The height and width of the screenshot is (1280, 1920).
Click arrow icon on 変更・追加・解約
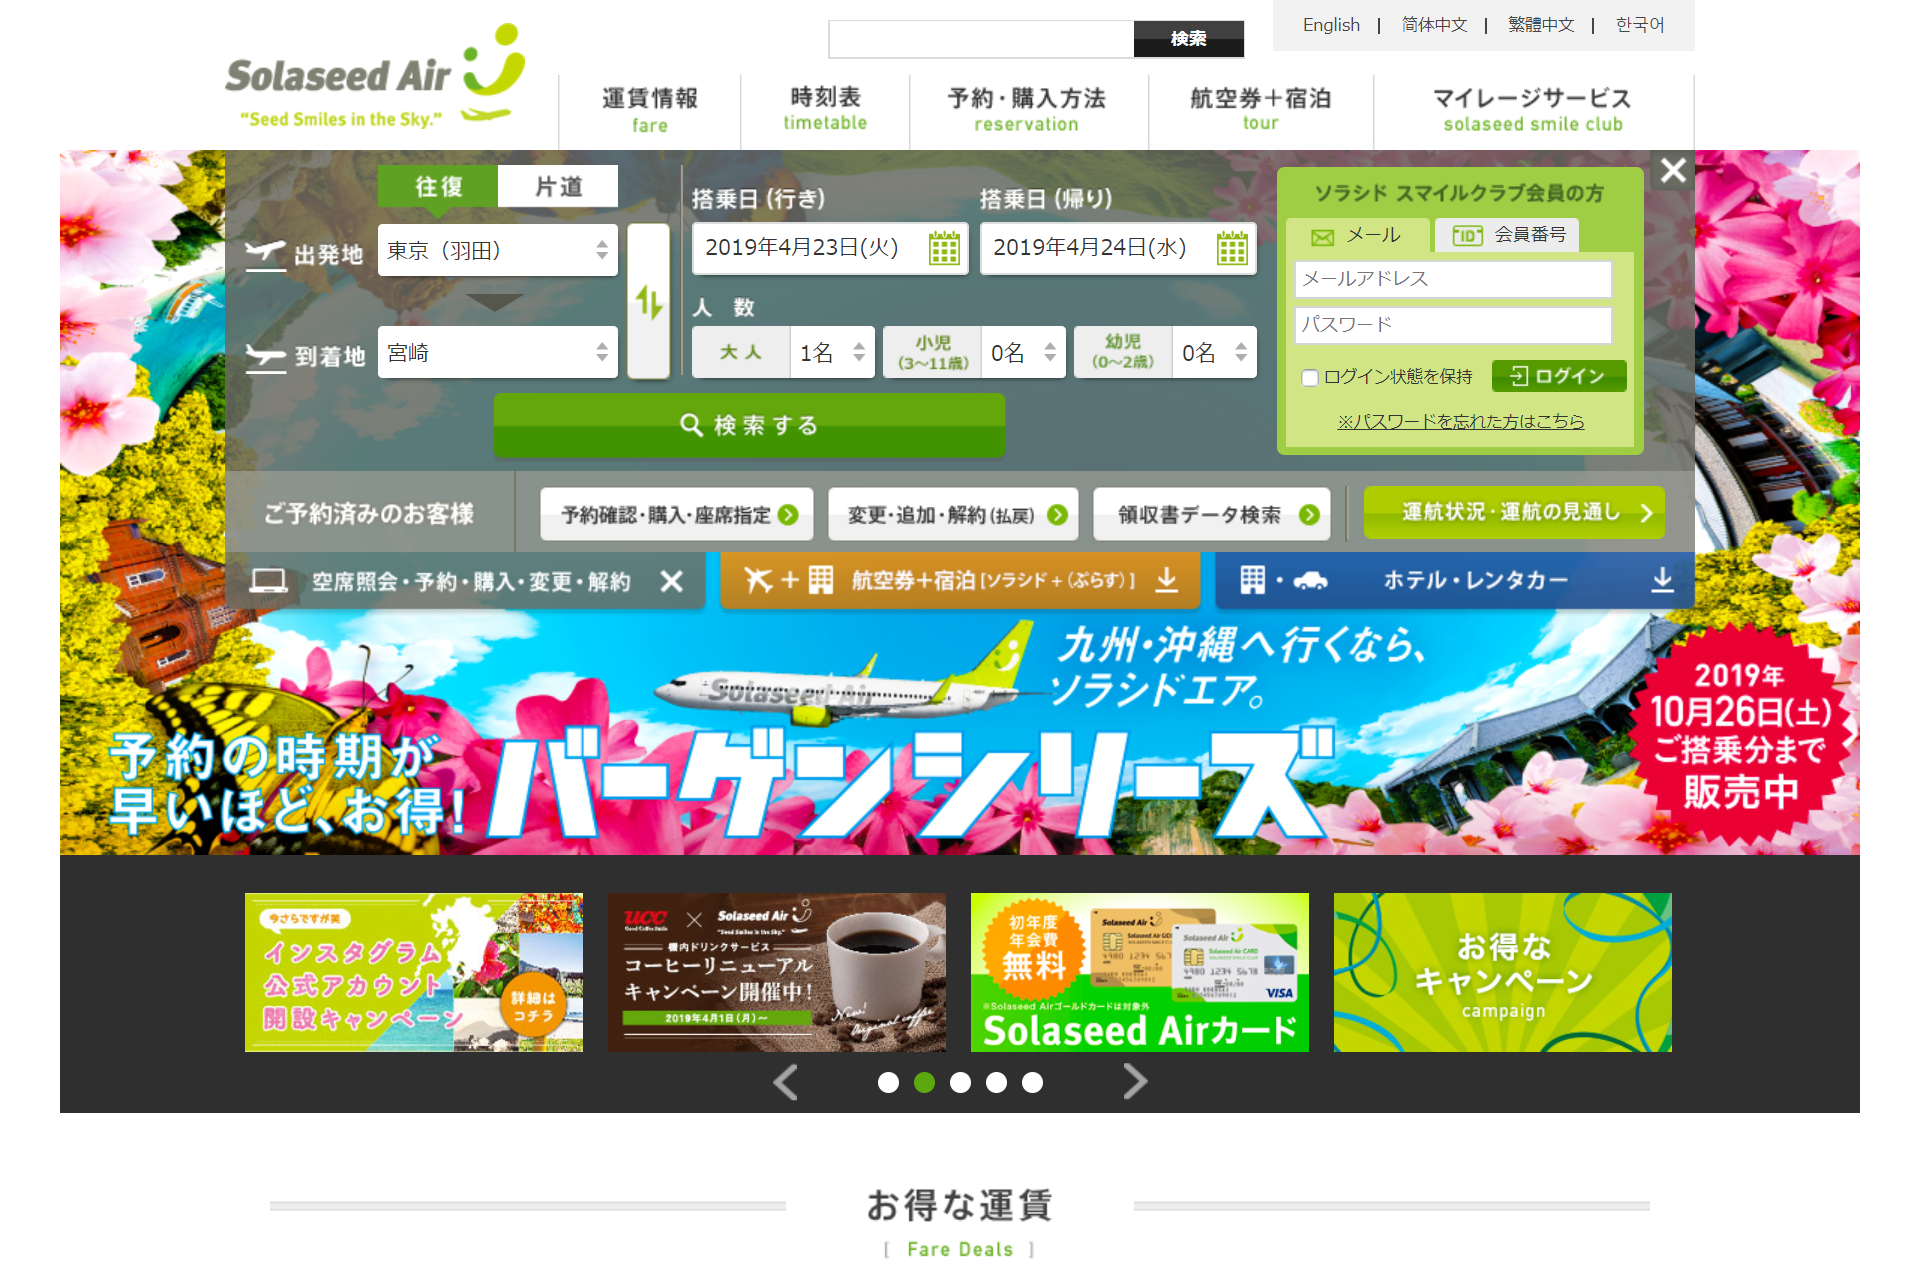coord(1057,515)
